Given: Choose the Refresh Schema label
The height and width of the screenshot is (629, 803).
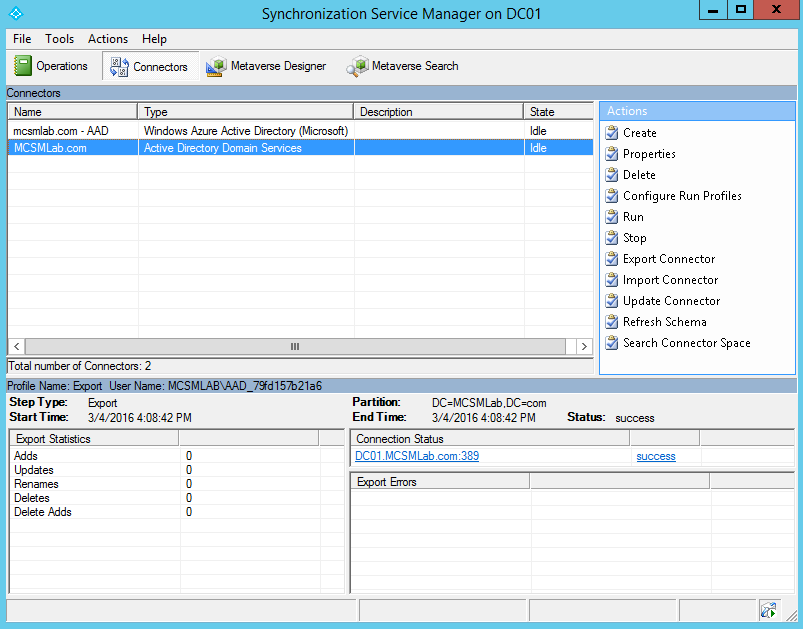Looking at the screenshot, I should pyautogui.click(x=665, y=322).
